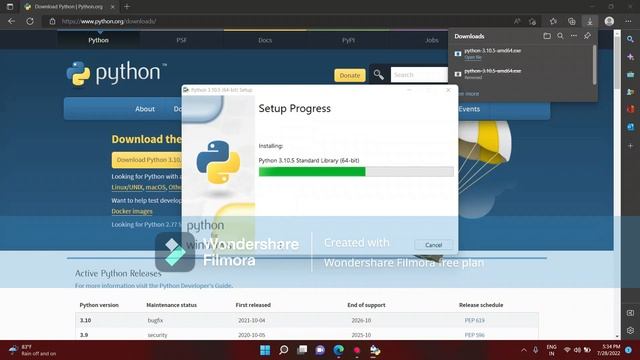
Task: Click the python.org search magnifier icon
Action: pos(379,75)
